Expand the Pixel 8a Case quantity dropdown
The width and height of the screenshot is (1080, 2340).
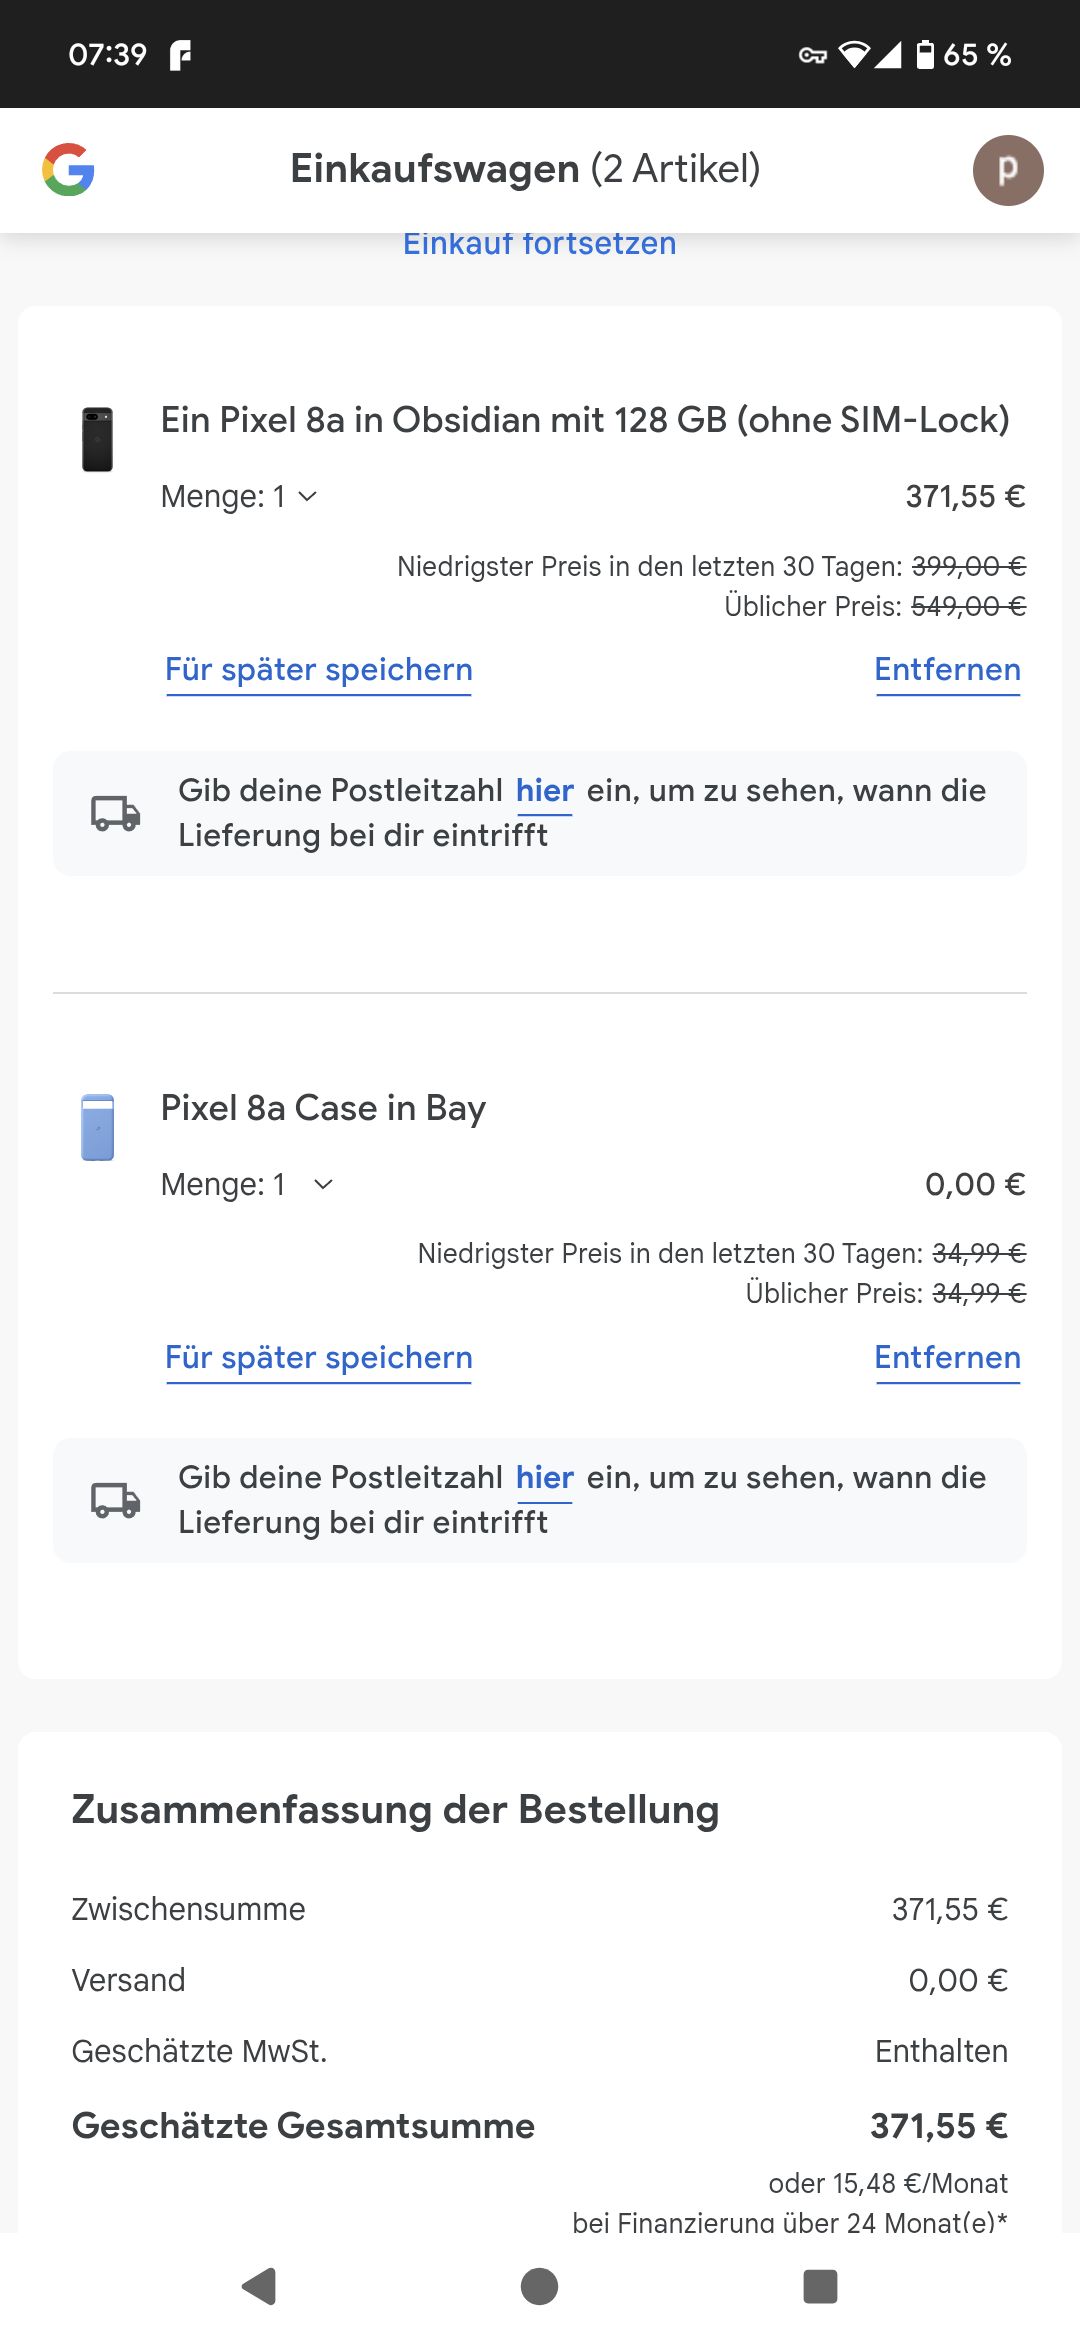[248, 1185]
